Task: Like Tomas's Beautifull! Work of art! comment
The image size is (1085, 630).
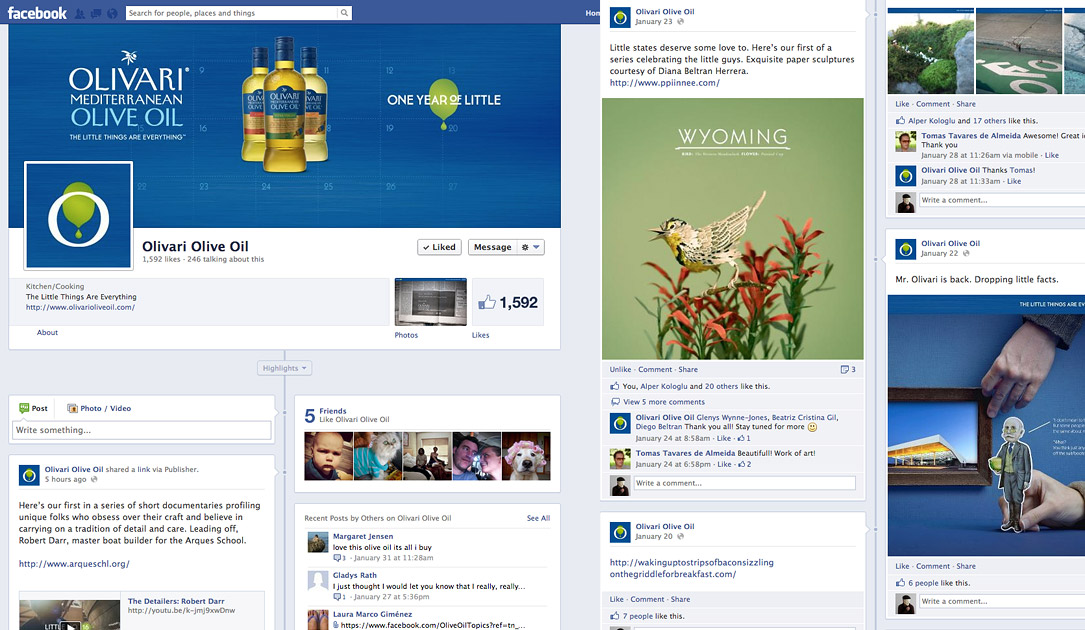Action: tap(724, 465)
